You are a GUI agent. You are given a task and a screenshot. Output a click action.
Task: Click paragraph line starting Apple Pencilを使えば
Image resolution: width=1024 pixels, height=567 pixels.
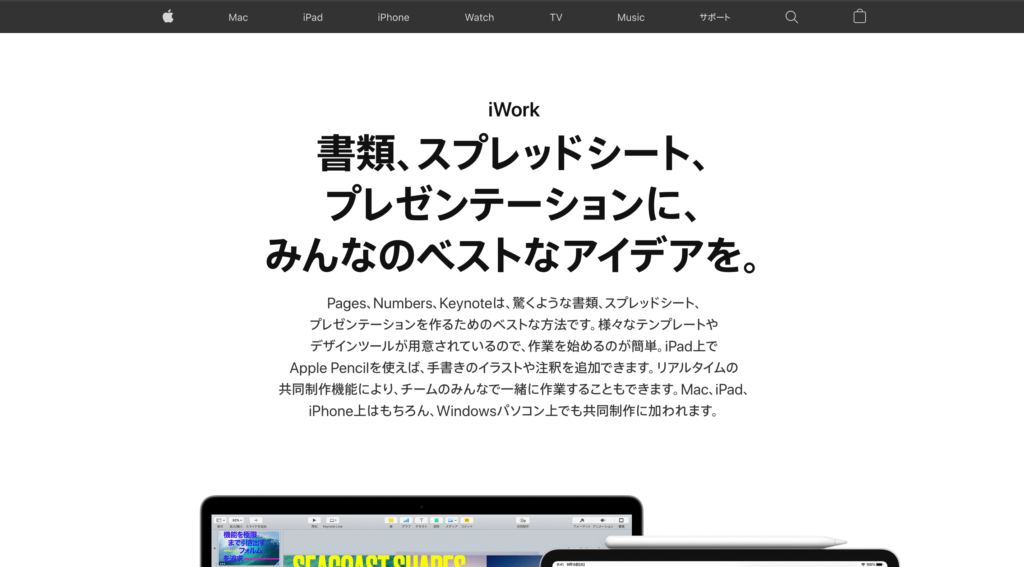click(x=513, y=368)
